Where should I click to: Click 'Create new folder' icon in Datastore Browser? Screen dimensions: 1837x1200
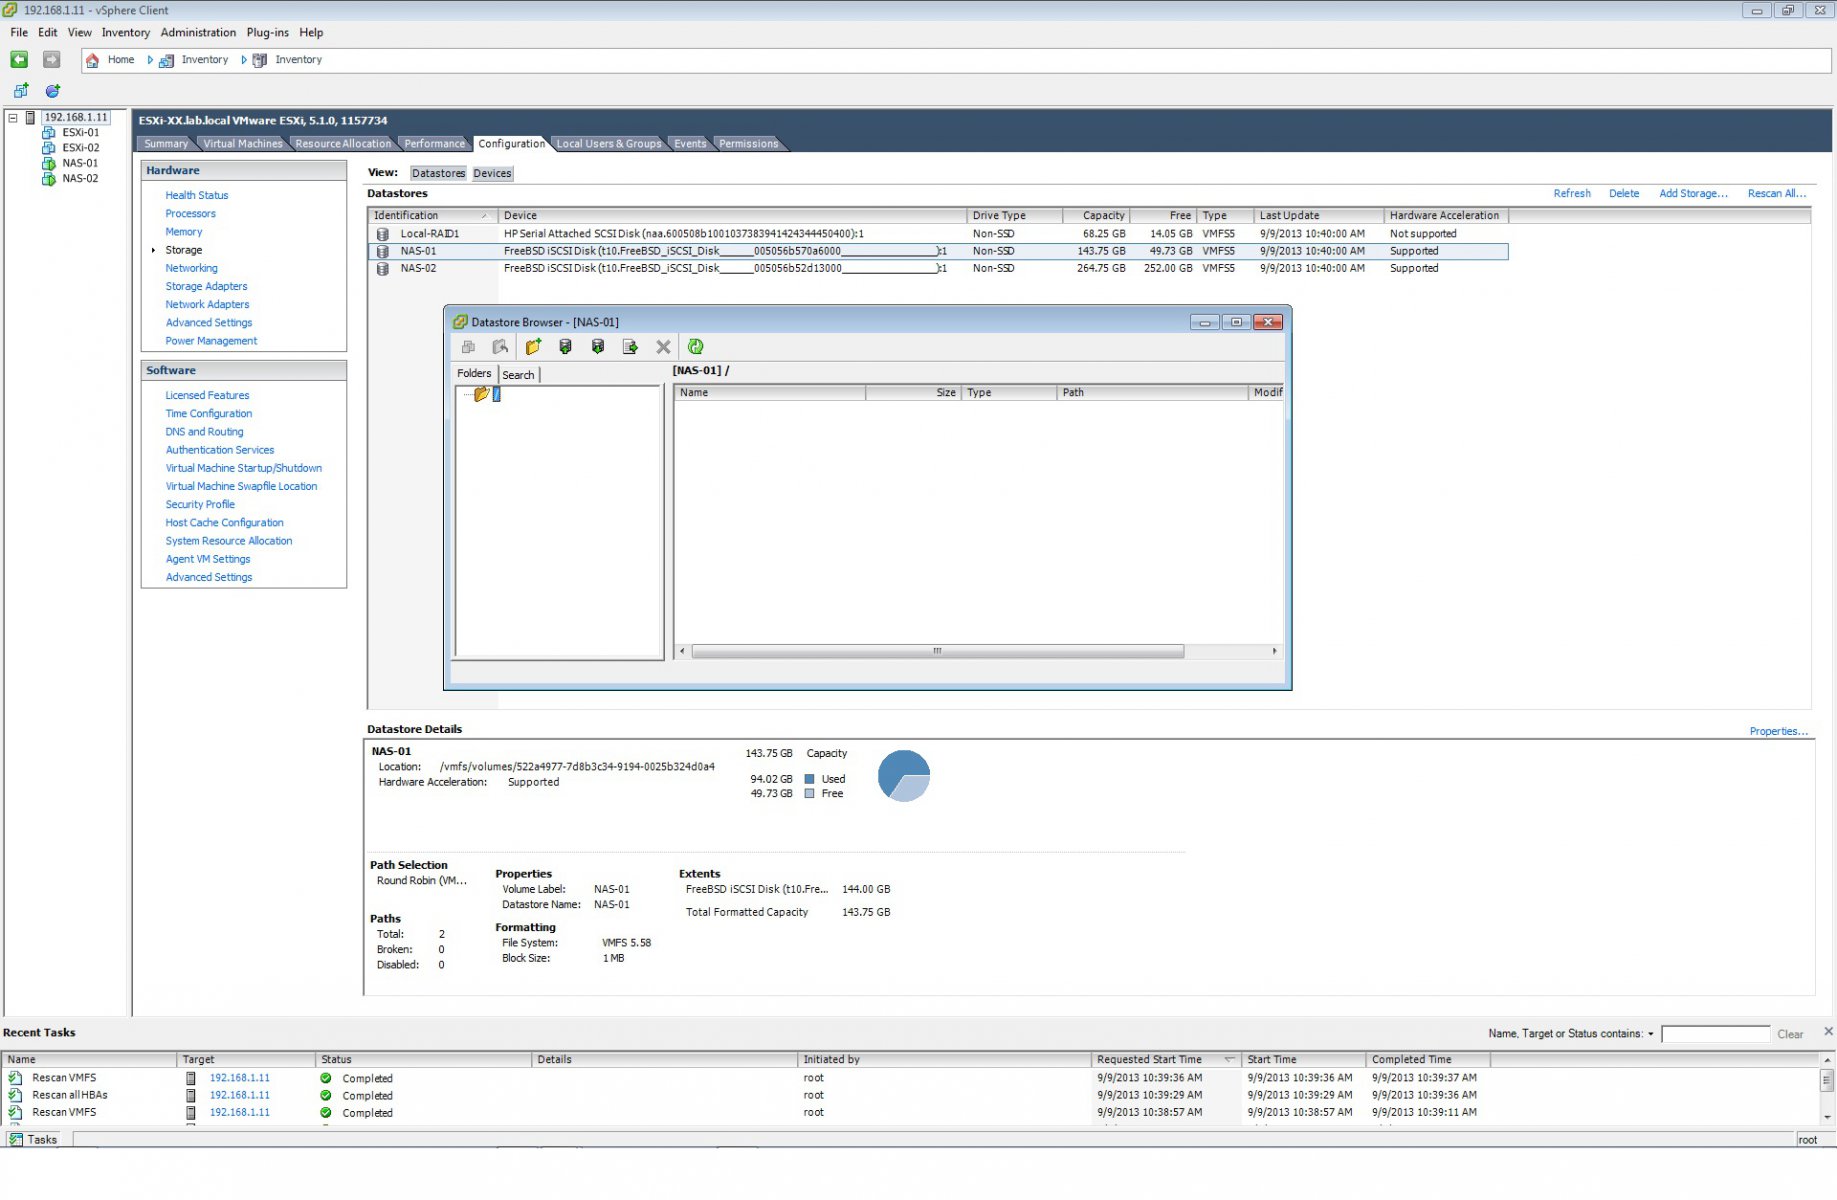(x=533, y=347)
